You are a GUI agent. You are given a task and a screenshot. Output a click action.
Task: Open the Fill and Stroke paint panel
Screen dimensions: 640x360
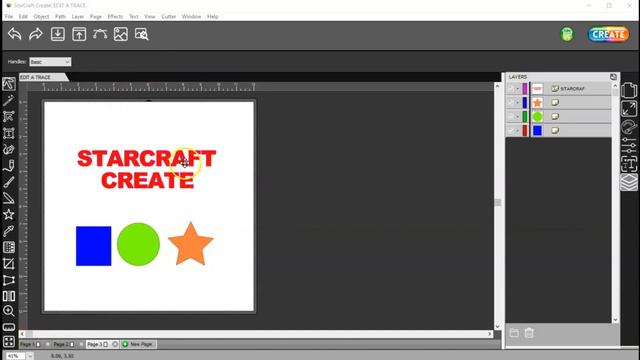pyautogui.click(x=629, y=127)
